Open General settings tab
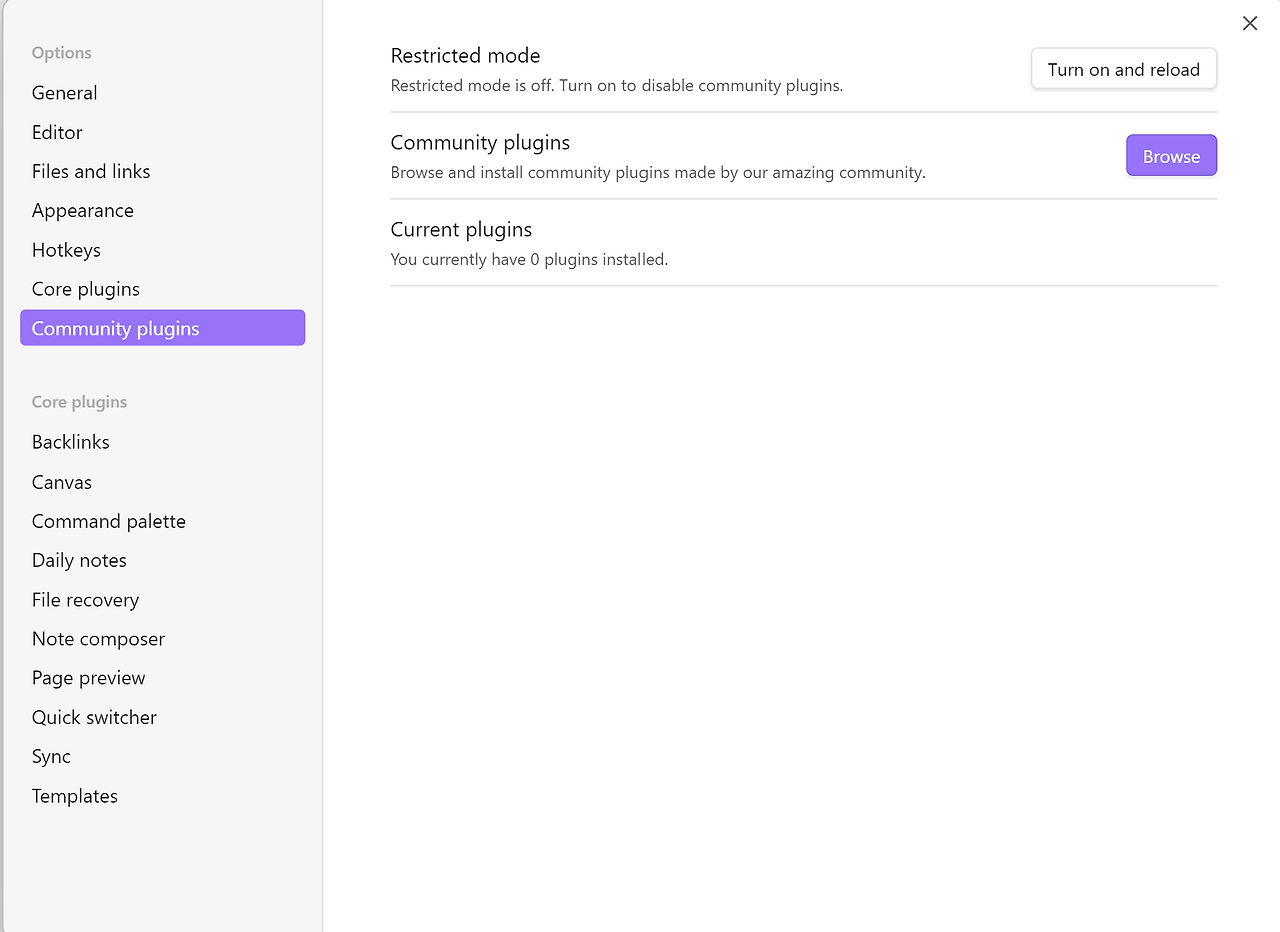This screenshot has height=932, width=1280. coord(65,93)
